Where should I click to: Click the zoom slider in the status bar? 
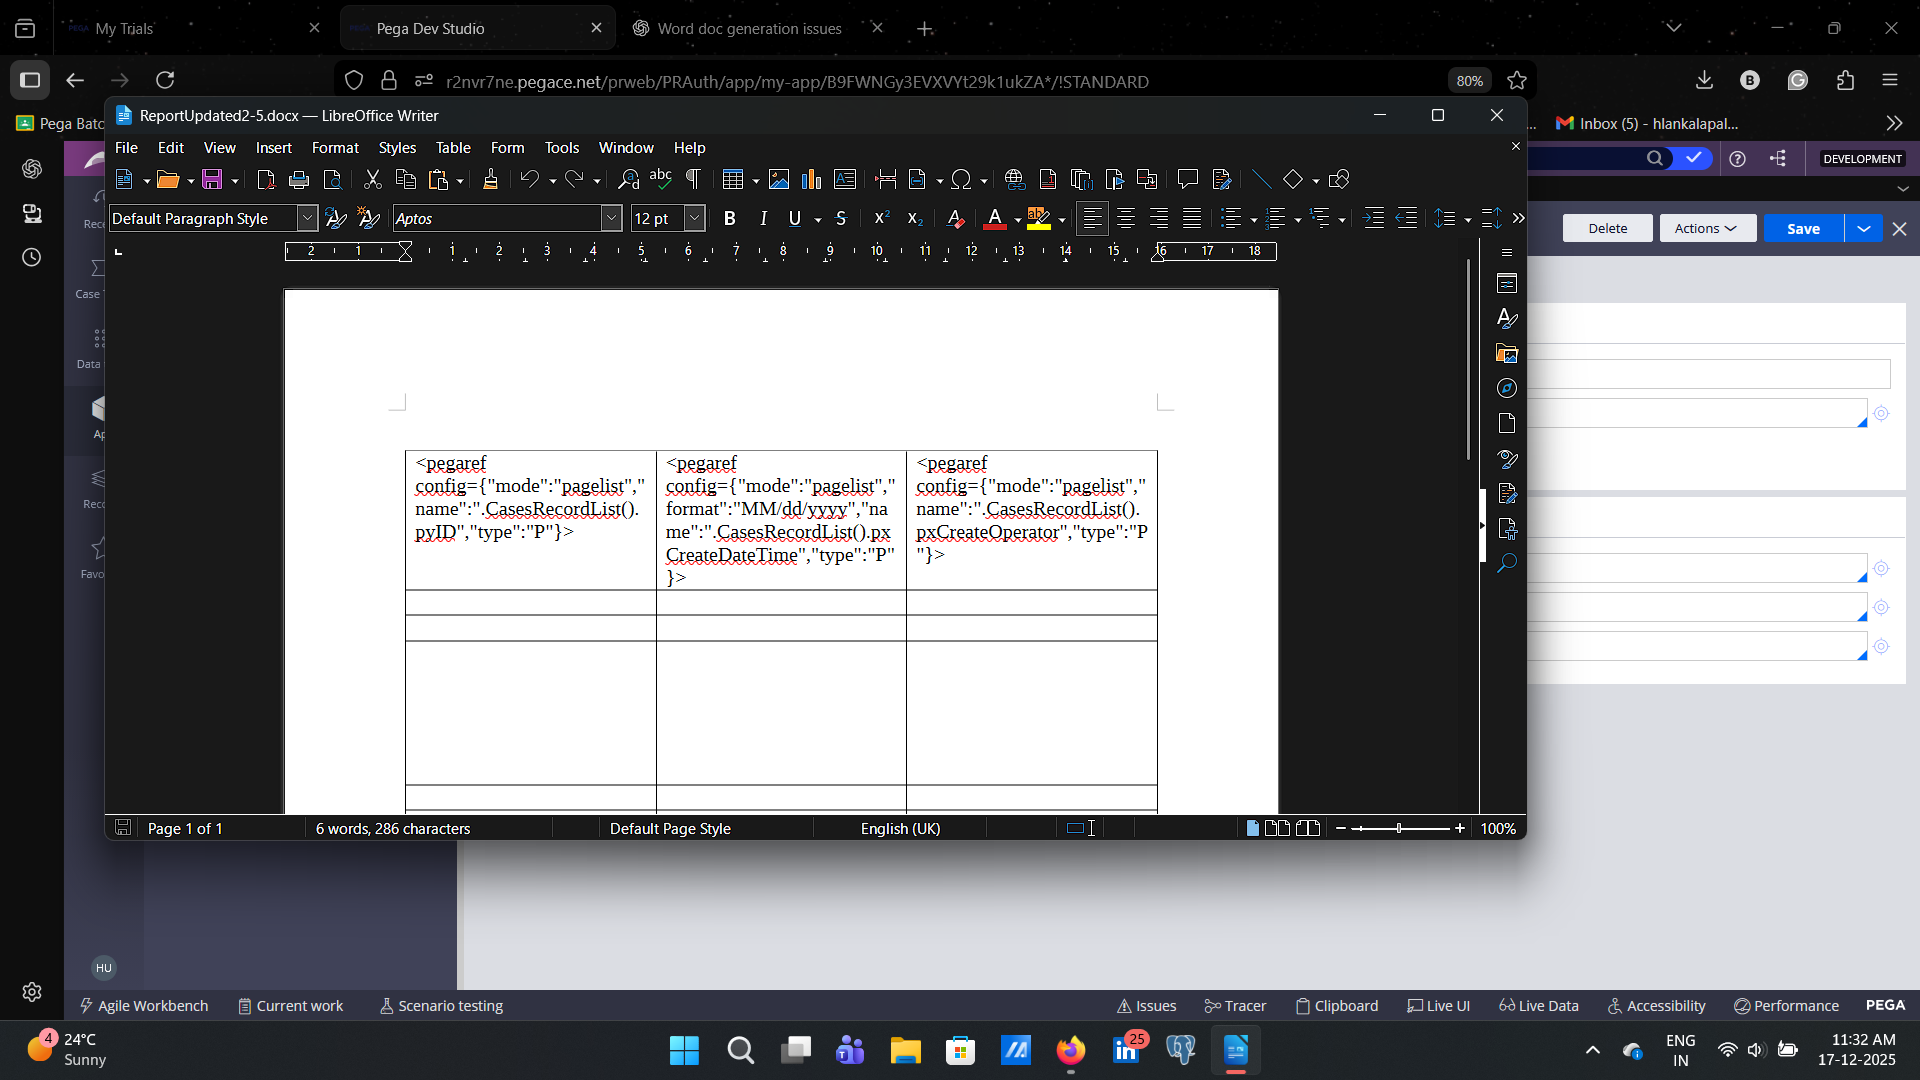click(x=1399, y=829)
